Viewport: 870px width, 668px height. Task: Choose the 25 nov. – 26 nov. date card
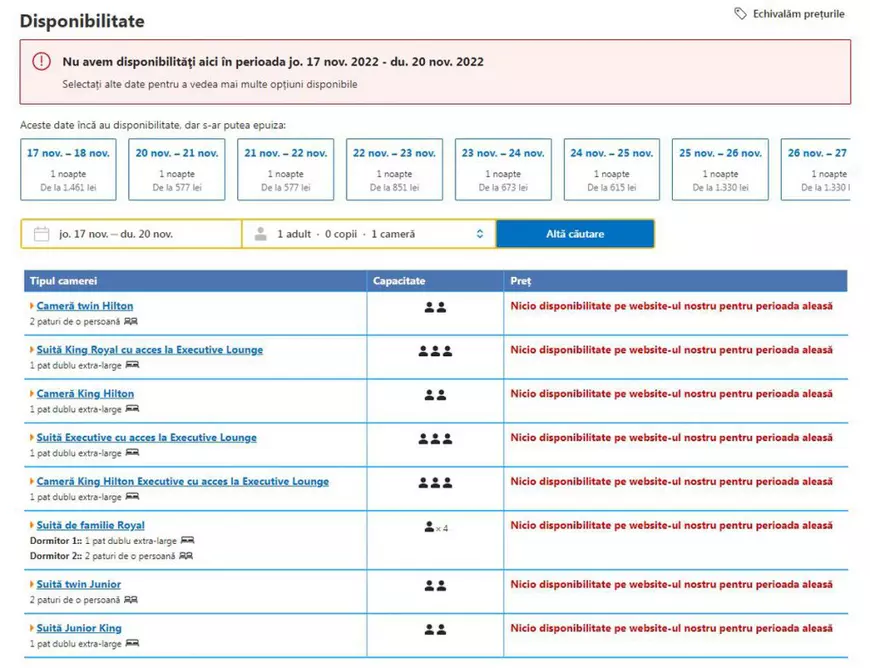(x=720, y=169)
